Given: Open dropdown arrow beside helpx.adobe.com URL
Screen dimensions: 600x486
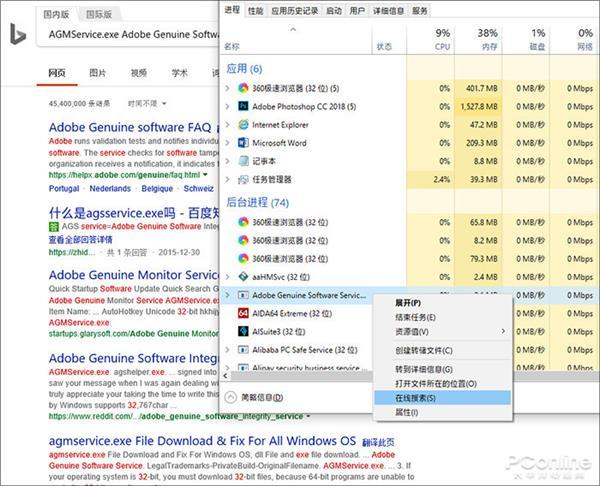Looking at the screenshot, I should tap(205, 175).
